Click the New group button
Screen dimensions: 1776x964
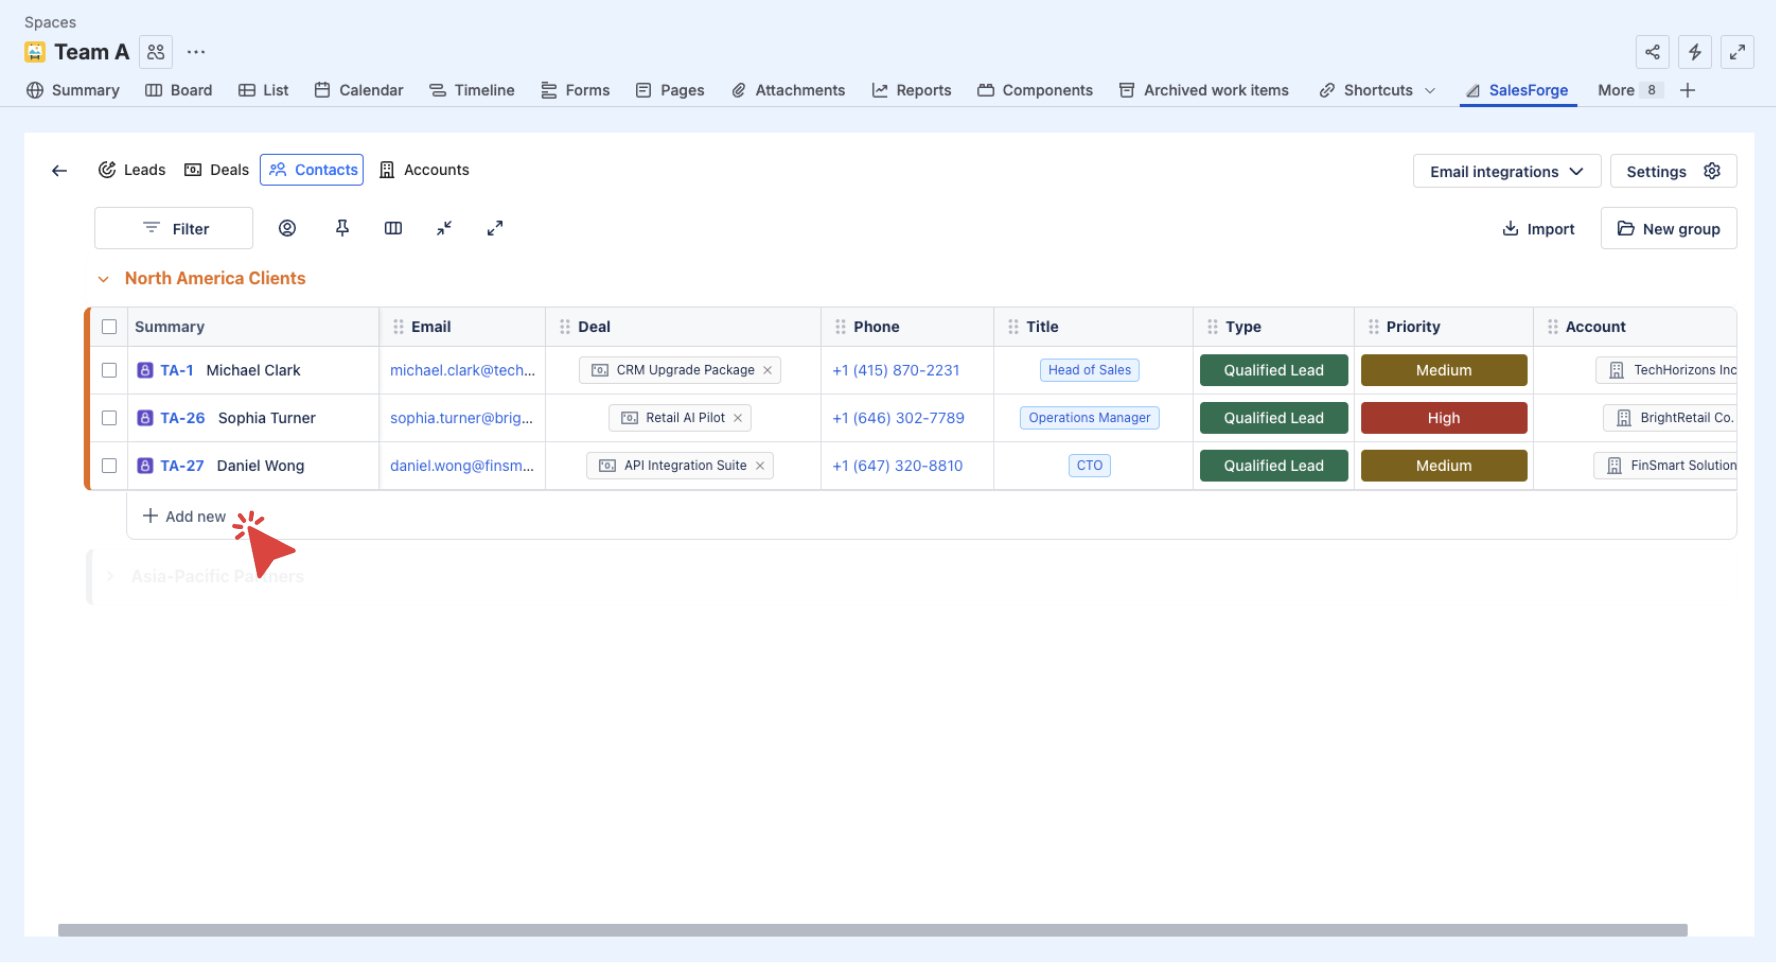click(1668, 229)
